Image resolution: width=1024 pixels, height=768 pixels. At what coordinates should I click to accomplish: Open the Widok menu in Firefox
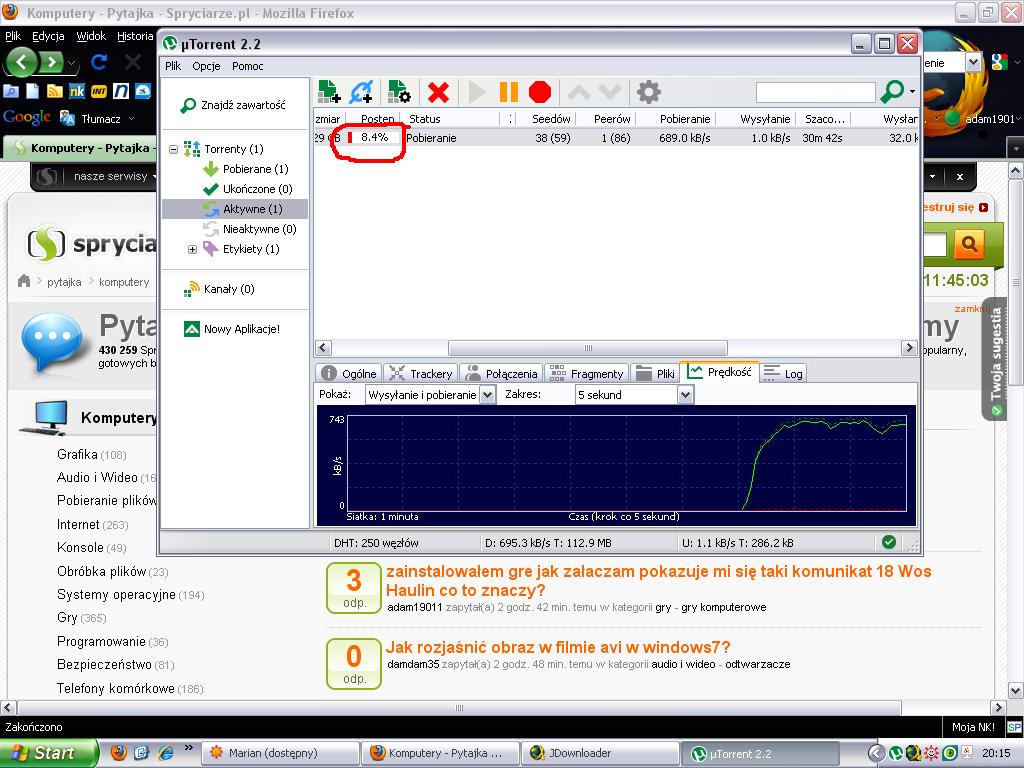91,36
